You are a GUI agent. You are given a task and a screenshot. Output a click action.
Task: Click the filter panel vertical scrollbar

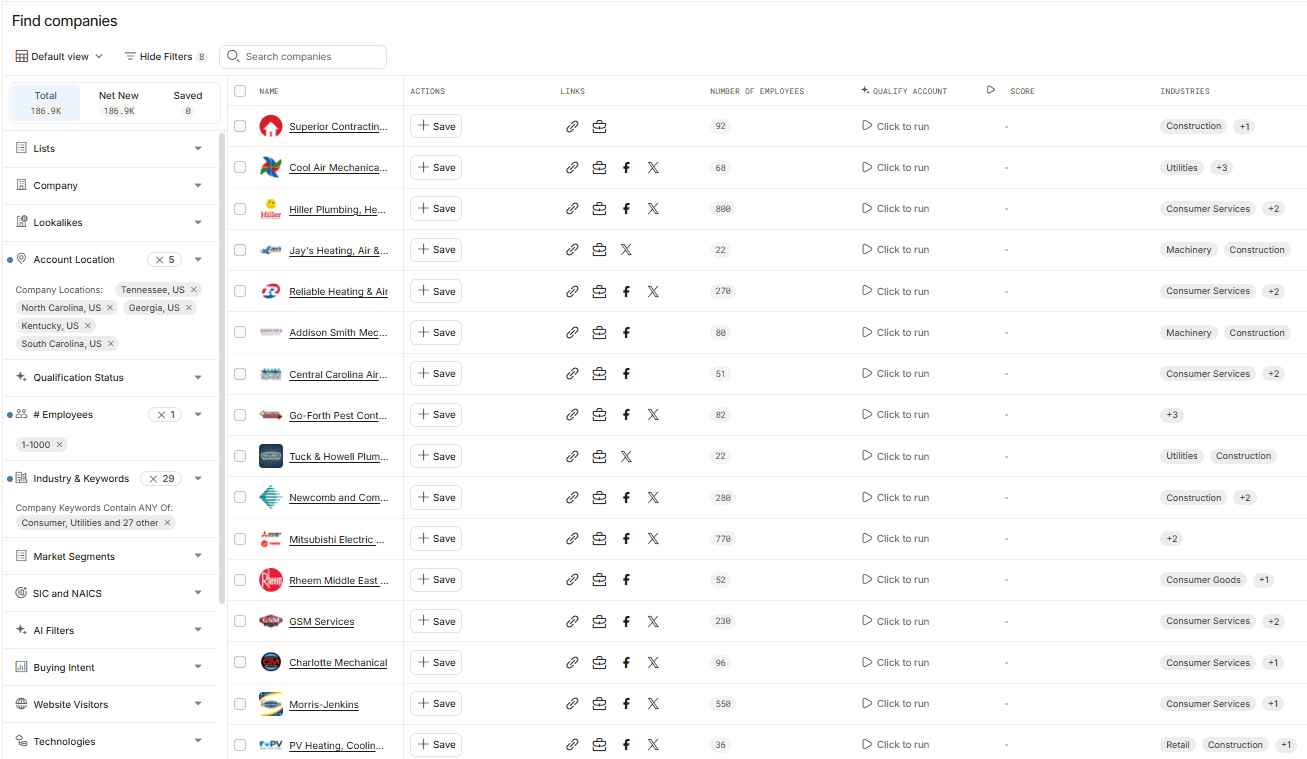click(221, 368)
